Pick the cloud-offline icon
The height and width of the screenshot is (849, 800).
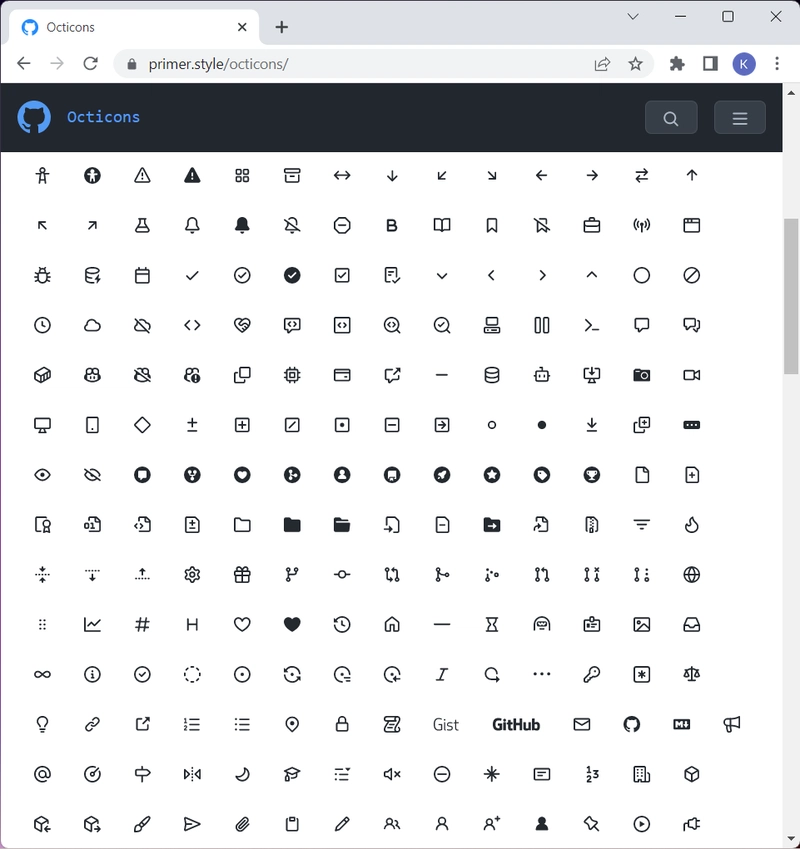pos(142,325)
